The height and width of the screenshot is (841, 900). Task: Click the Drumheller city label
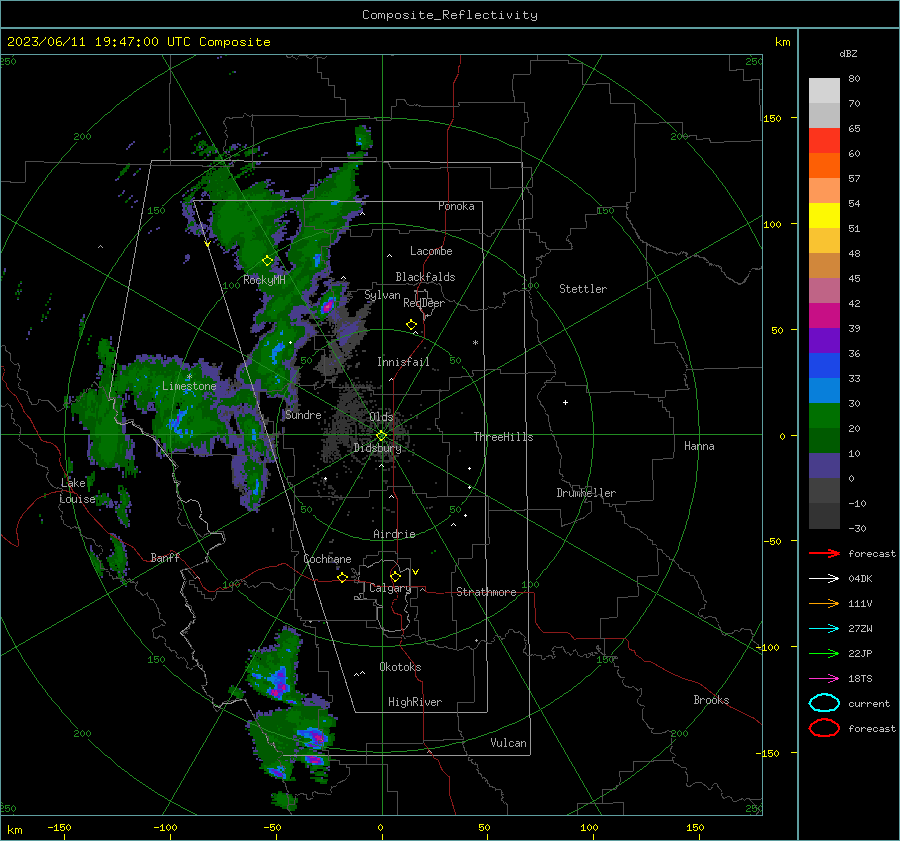586,493
